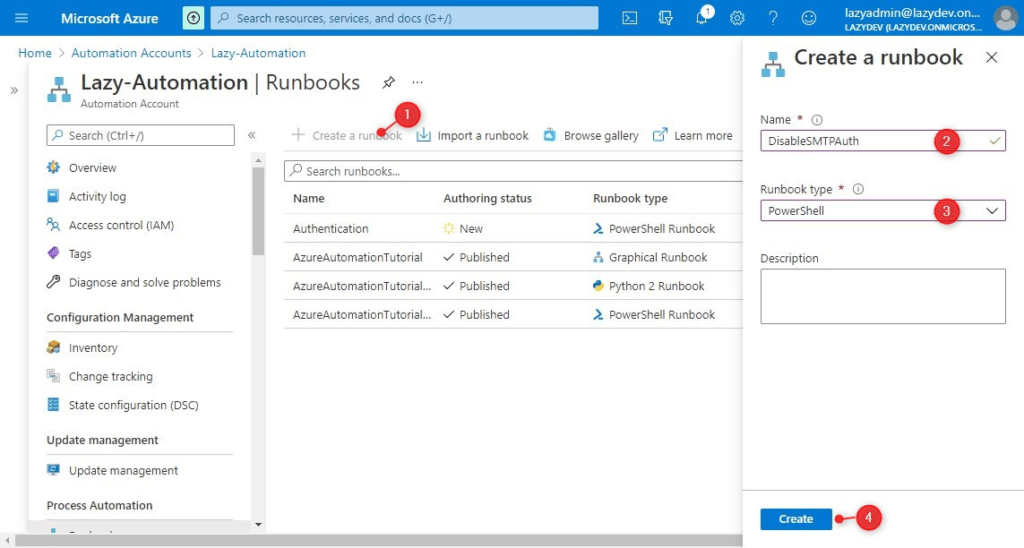The width and height of the screenshot is (1024, 548).
Task: Click the PowerShell Runbook icon for Authentication
Action: pos(598,229)
